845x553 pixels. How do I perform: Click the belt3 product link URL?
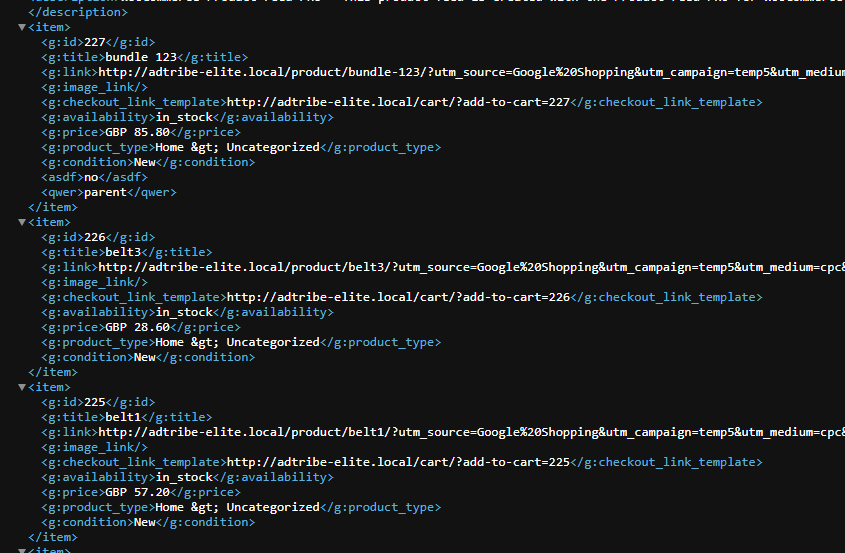[472, 267]
